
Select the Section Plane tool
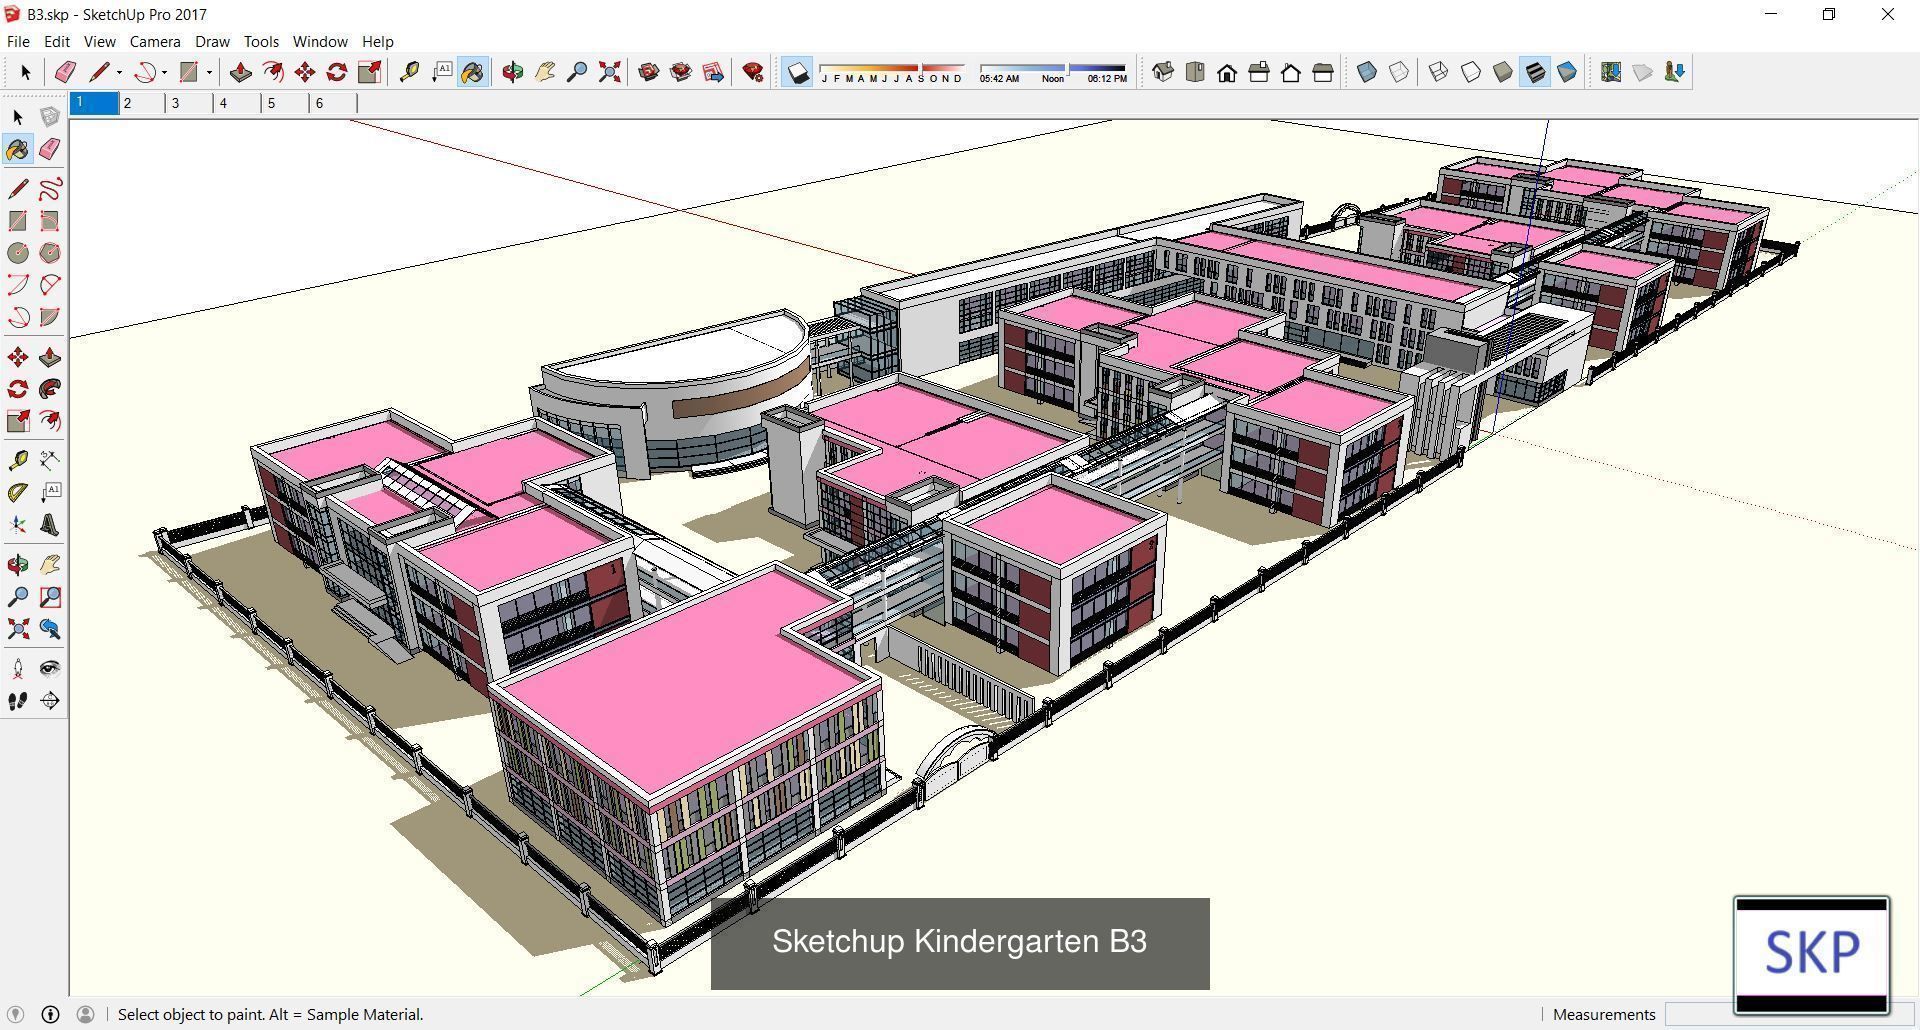pyautogui.click(x=50, y=701)
